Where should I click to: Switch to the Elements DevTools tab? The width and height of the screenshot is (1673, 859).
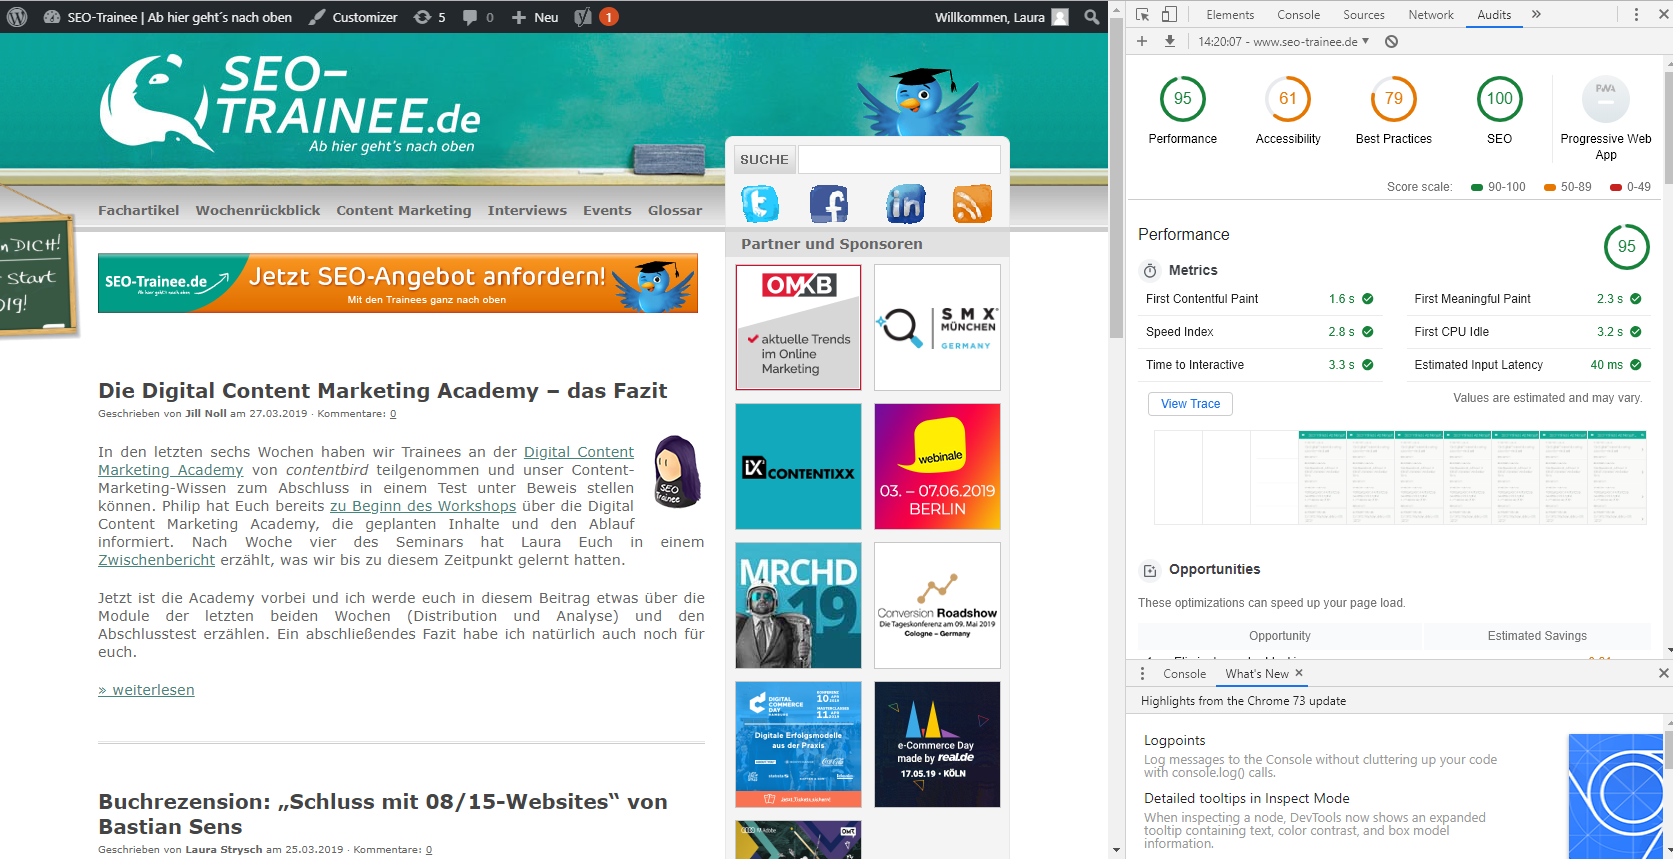(1230, 15)
